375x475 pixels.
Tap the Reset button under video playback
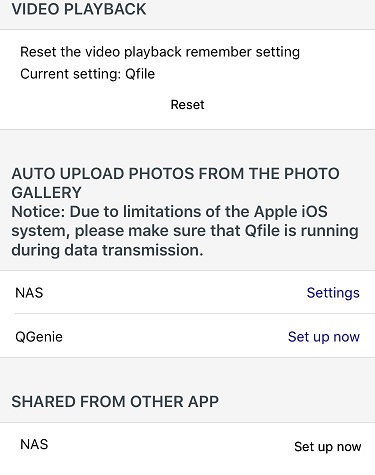tap(187, 105)
